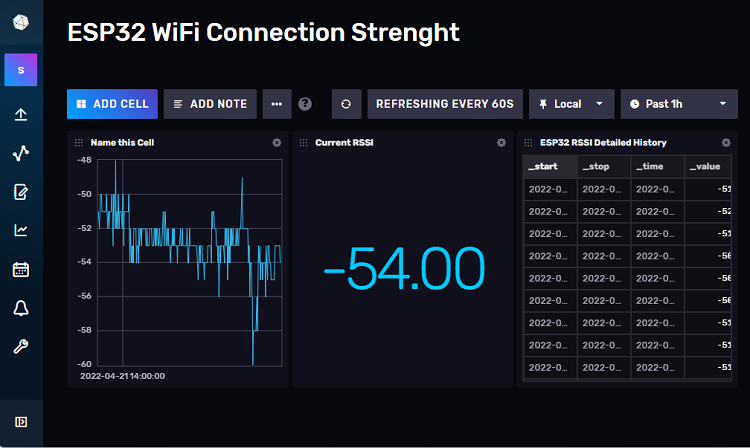Expand the sidebar navigation toggle
The width and height of the screenshot is (750, 448).
(x=21, y=421)
